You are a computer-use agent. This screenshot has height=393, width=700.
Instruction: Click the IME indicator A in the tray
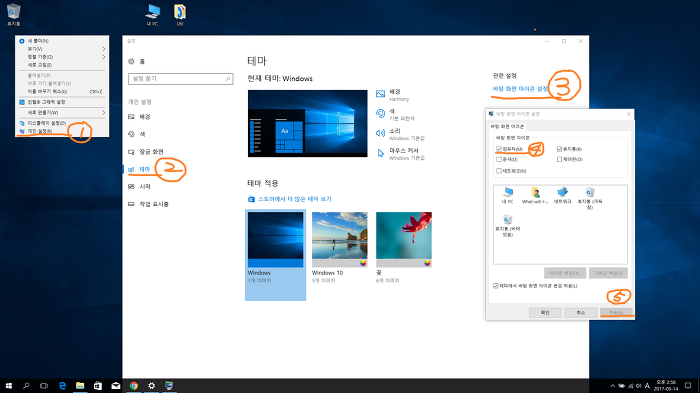[x=647, y=386]
